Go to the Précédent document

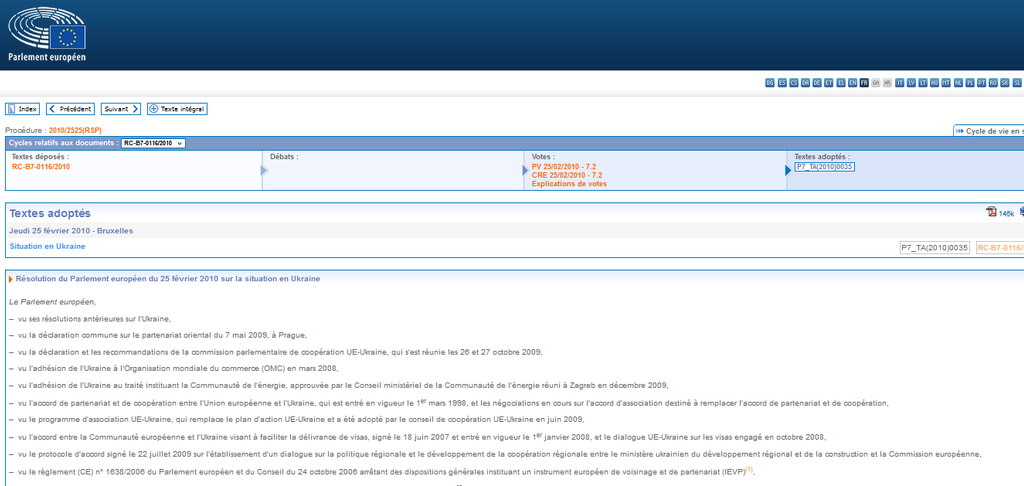pos(70,109)
